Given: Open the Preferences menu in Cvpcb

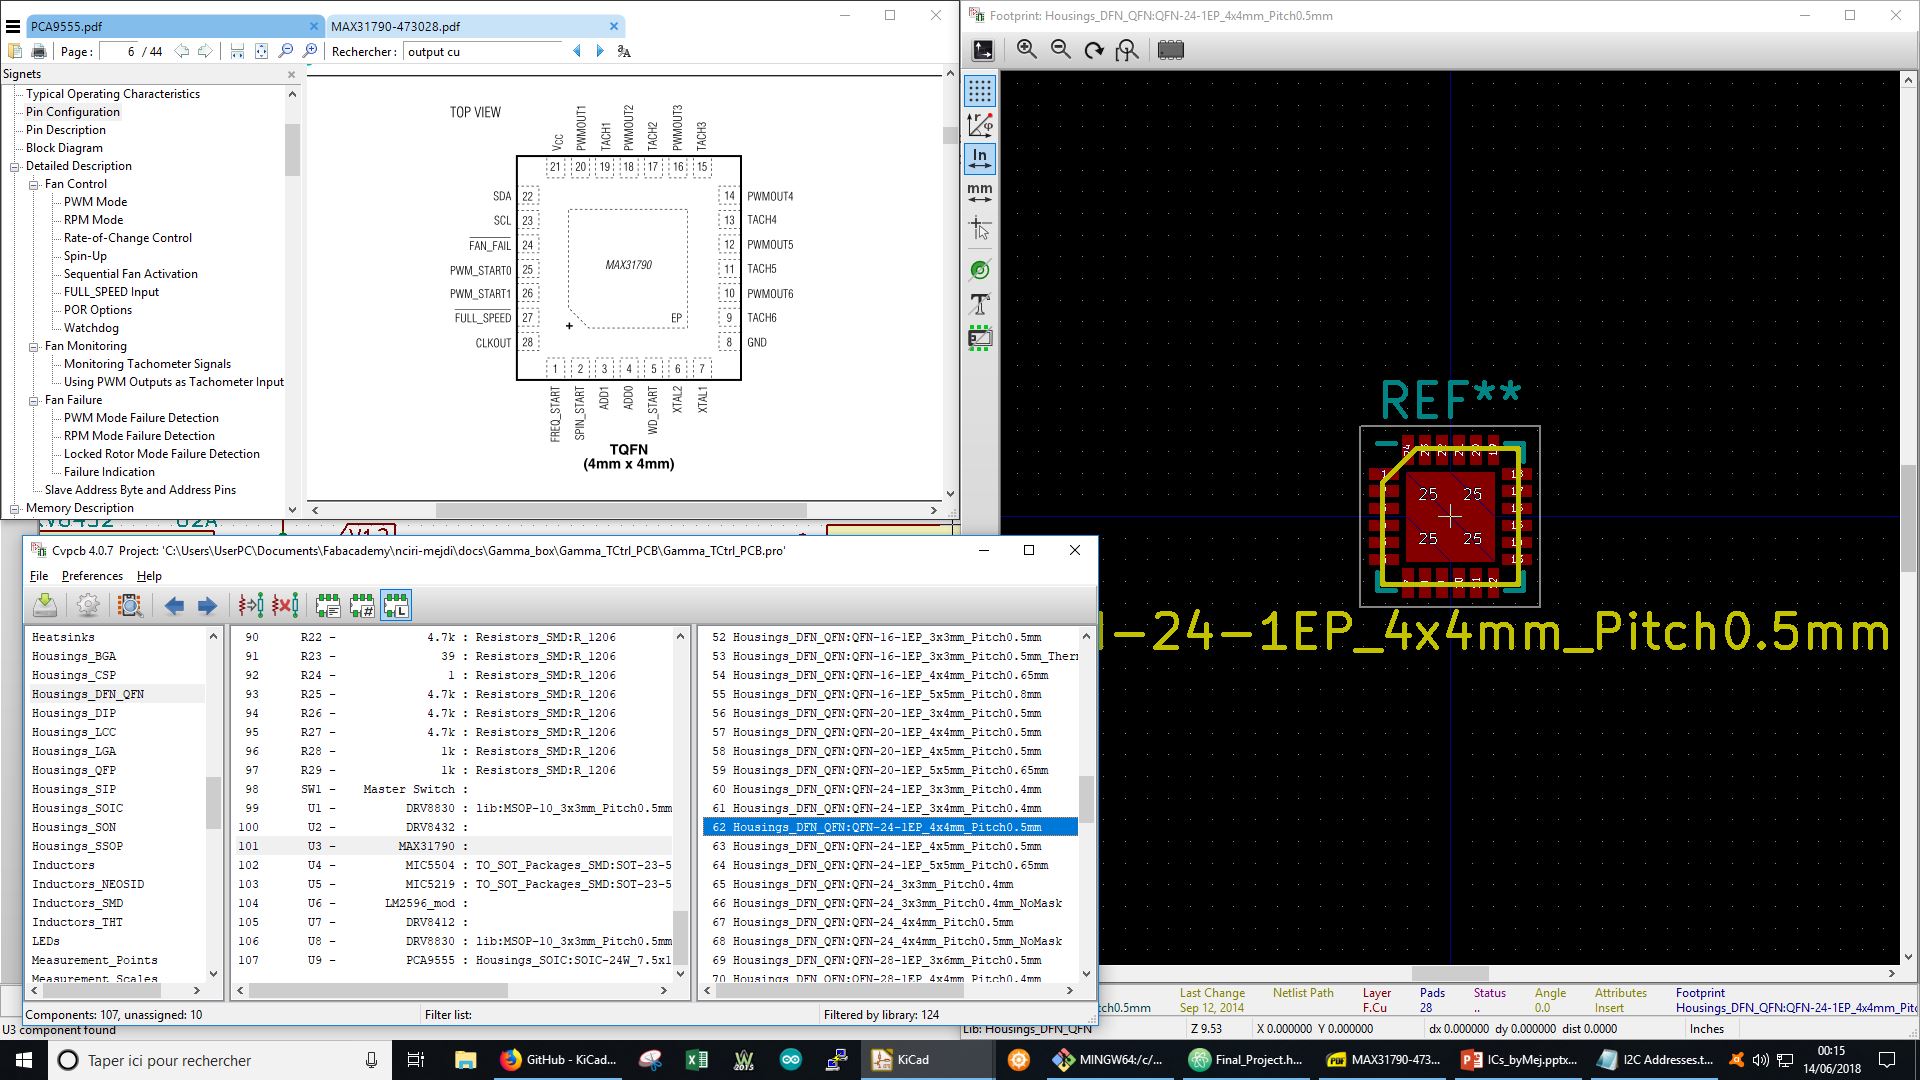Looking at the screenshot, I should tap(92, 576).
